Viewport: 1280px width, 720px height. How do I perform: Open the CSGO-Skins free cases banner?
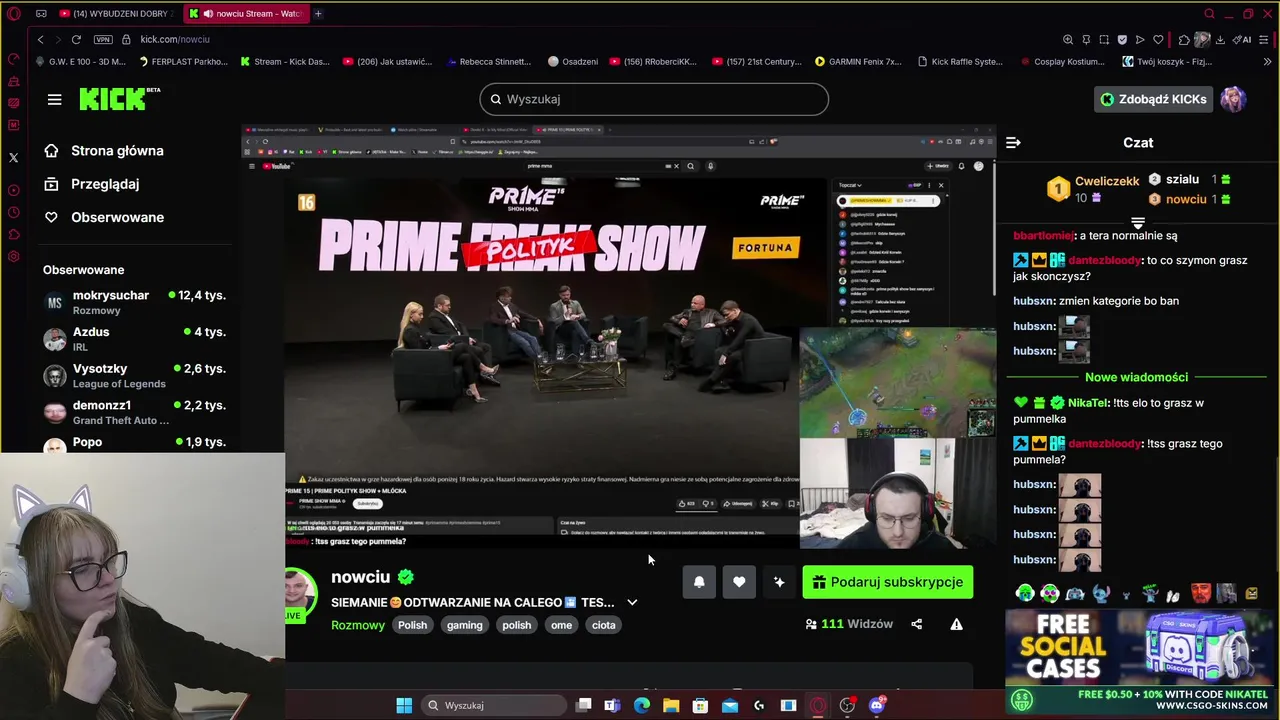coord(1138,661)
